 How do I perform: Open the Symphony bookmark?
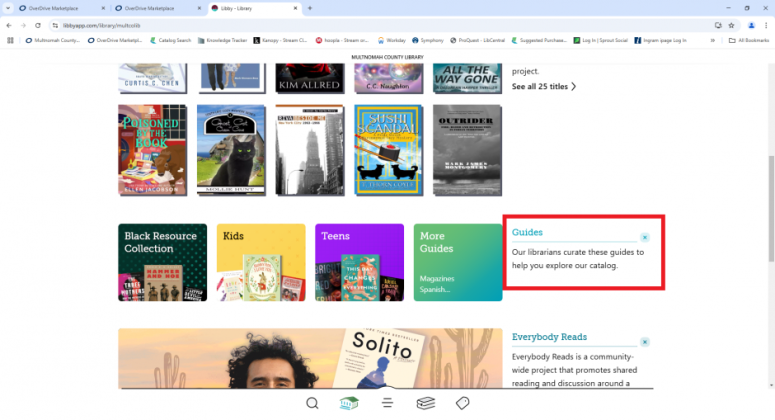coord(428,41)
